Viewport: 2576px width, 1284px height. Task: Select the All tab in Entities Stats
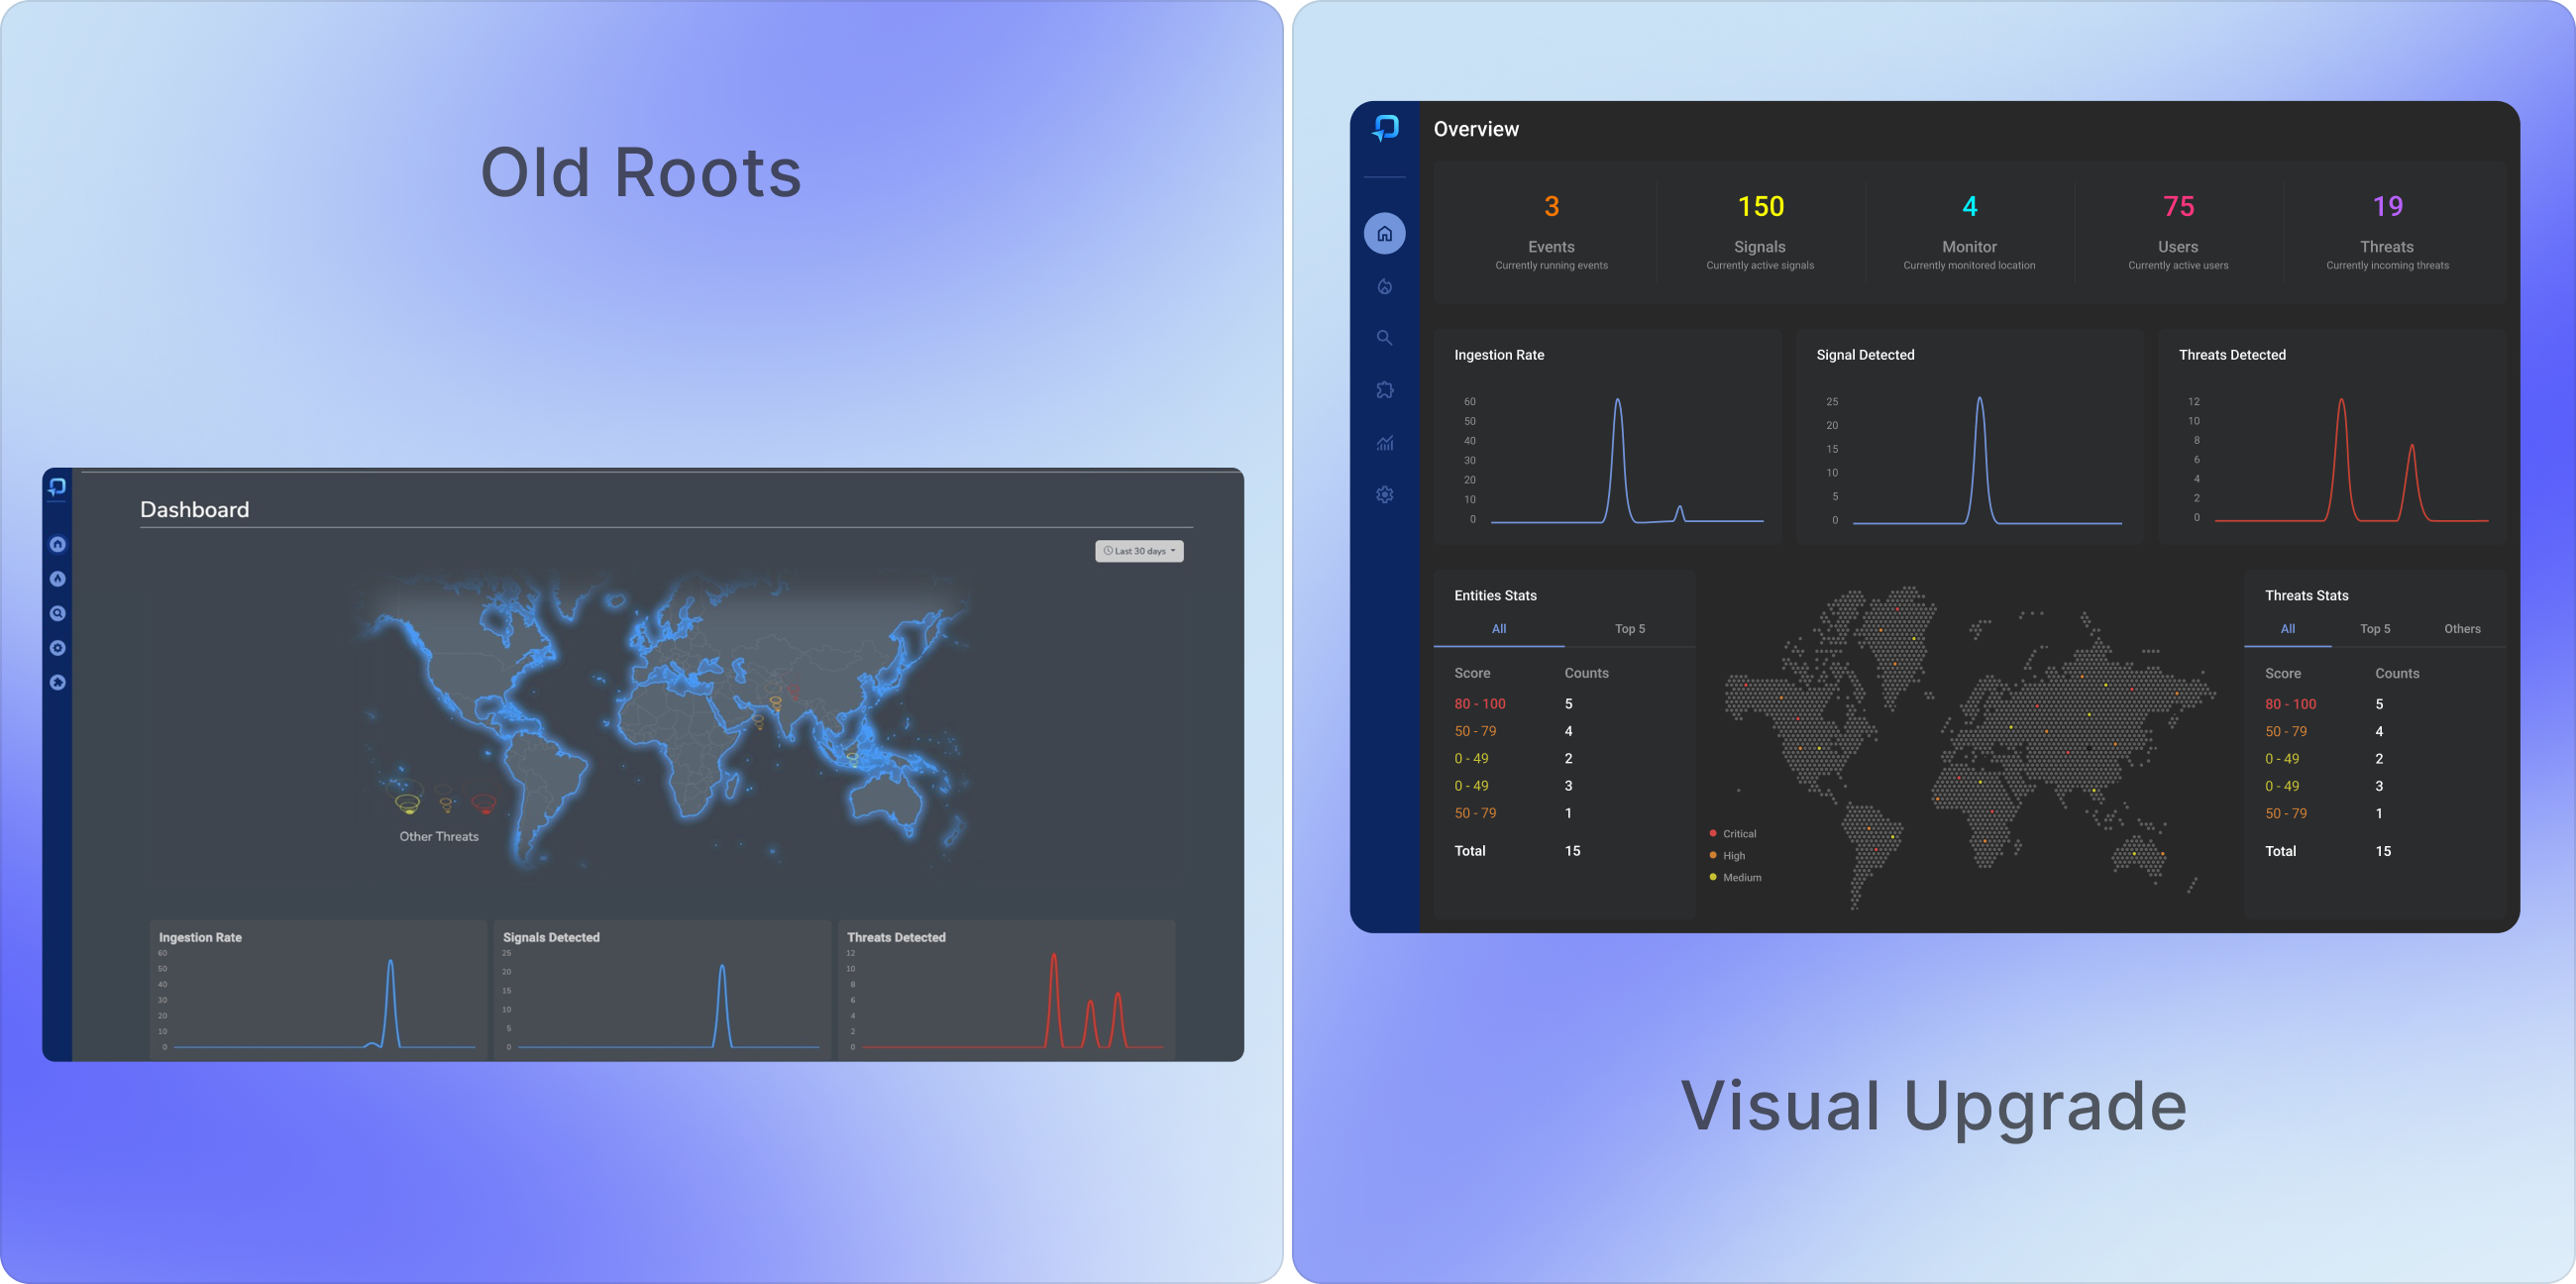tap(1498, 629)
